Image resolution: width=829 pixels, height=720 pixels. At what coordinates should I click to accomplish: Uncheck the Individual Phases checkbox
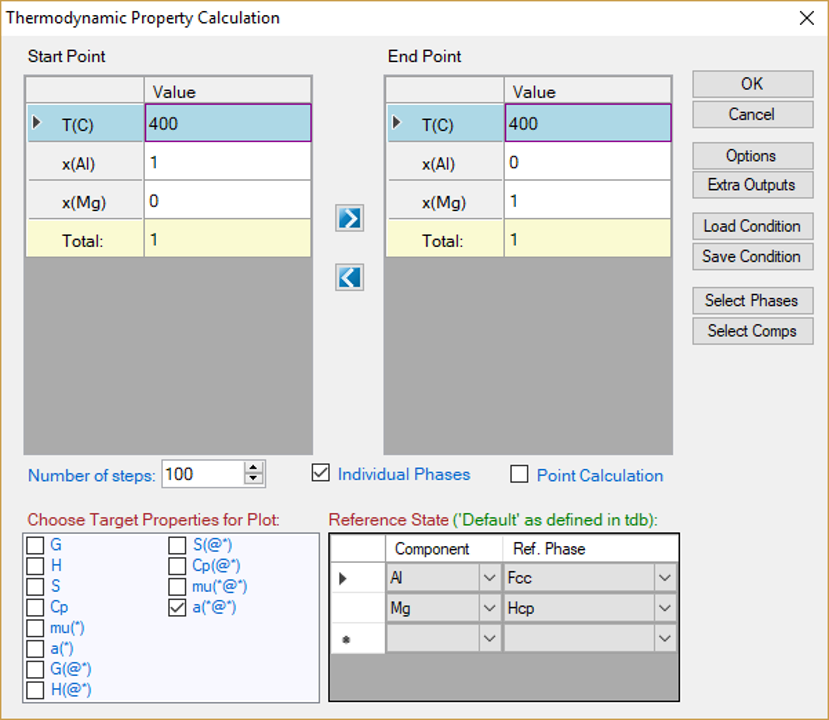point(320,474)
